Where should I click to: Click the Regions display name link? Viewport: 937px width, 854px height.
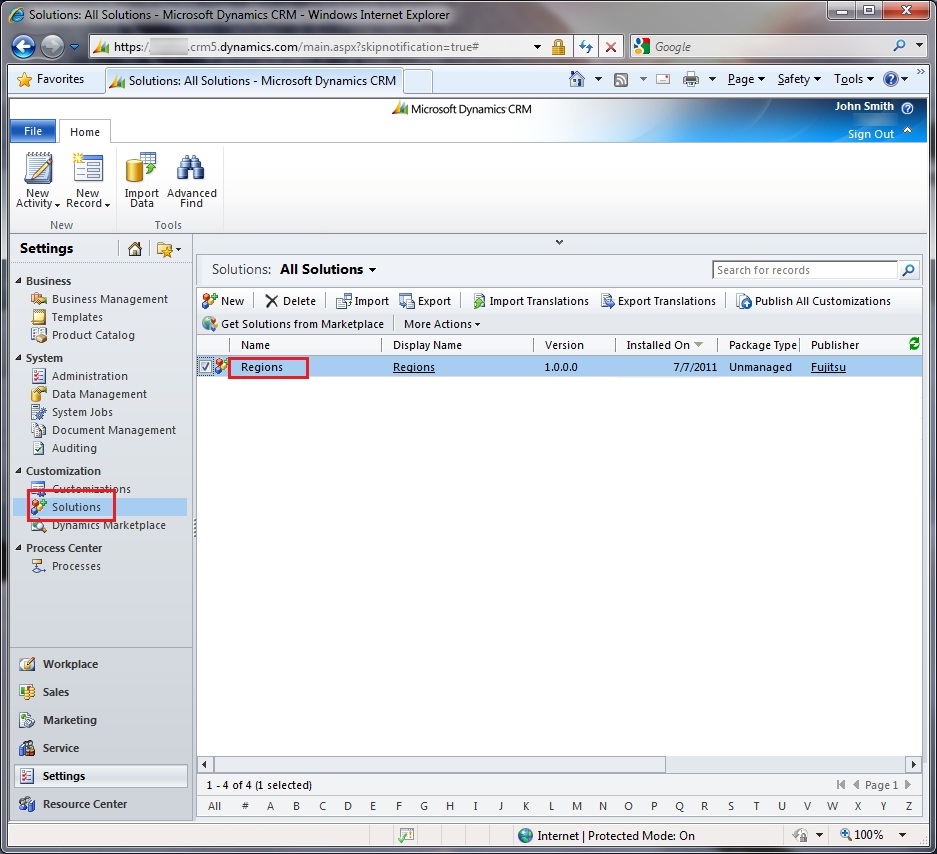pos(414,367)
